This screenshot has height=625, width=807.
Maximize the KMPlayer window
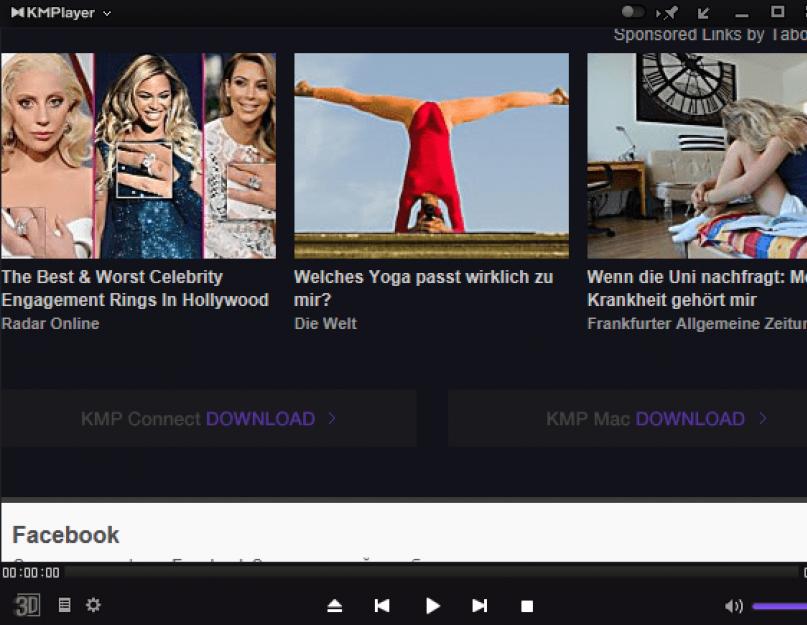pos(777,12)
